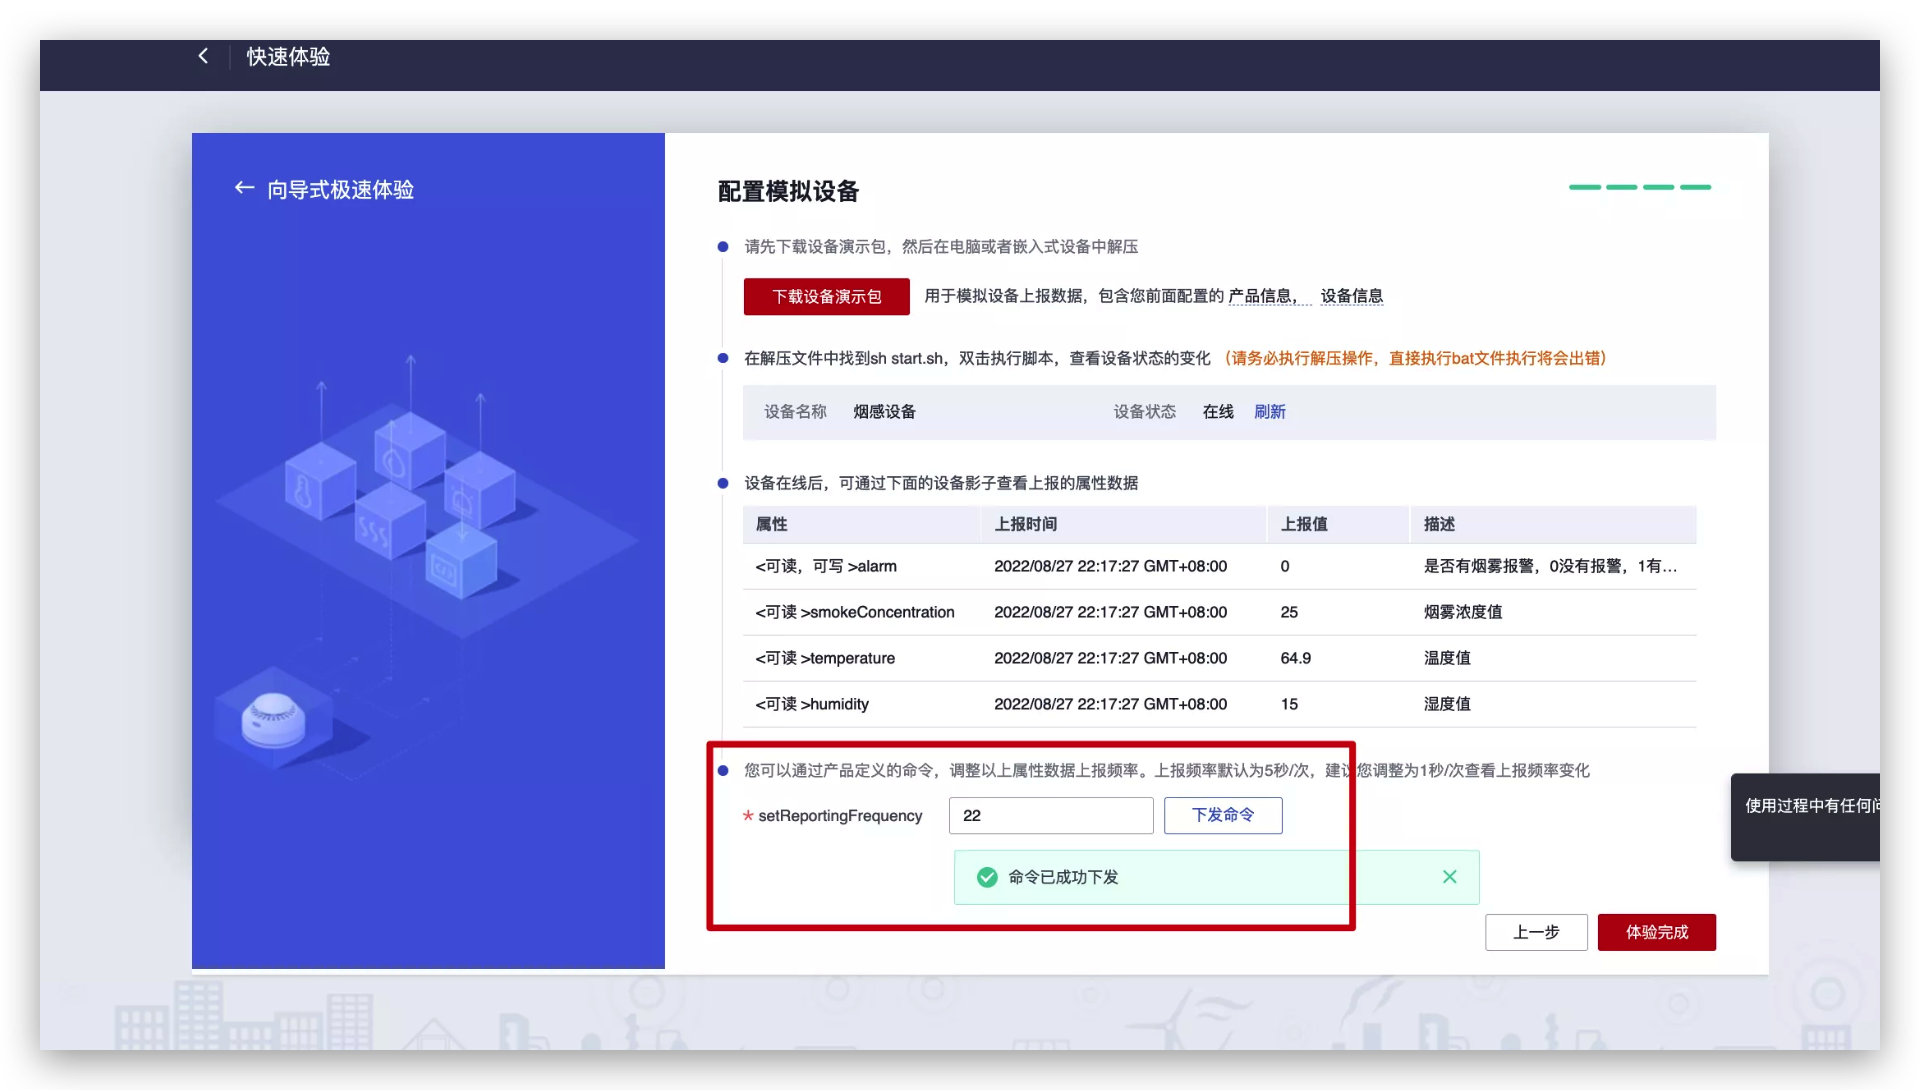Click the left arrow beside 向导式极速体验
Screen dimensions: 1920x1090
[x=244, y=188]
